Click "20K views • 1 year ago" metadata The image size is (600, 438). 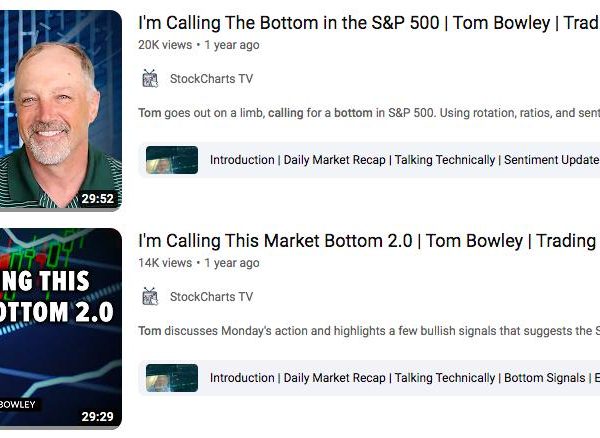(199, 45)
